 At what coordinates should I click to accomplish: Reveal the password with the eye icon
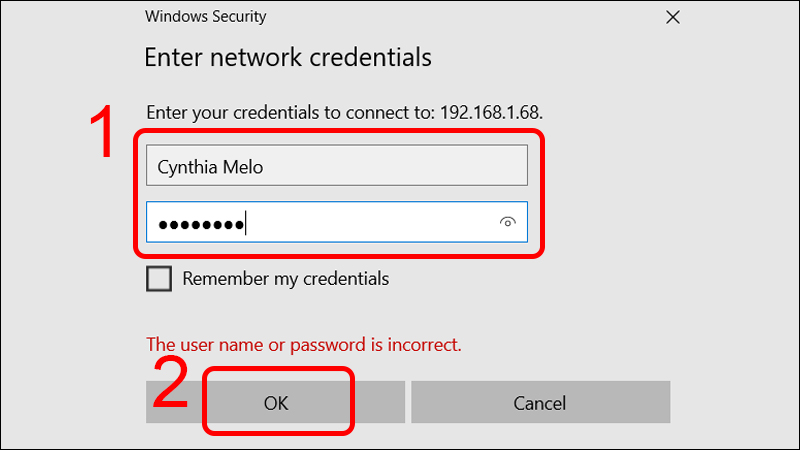[x=508, y=223]
